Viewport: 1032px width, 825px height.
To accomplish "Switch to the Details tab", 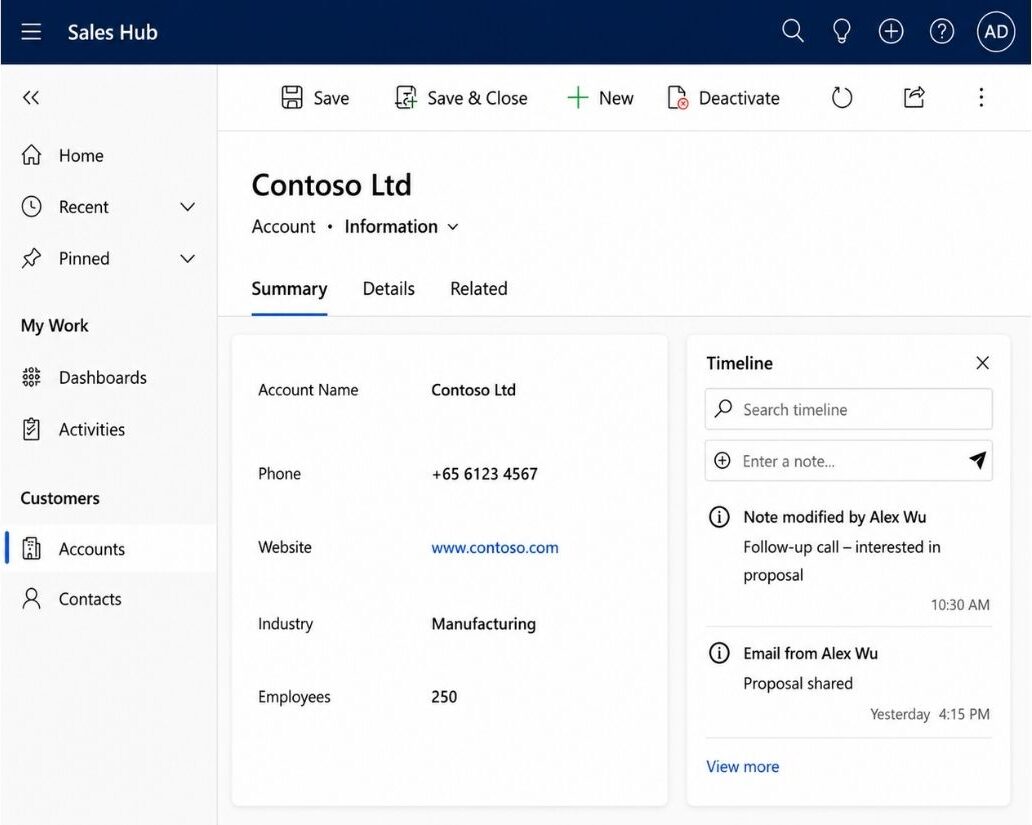I will click(x=388, y=288).
